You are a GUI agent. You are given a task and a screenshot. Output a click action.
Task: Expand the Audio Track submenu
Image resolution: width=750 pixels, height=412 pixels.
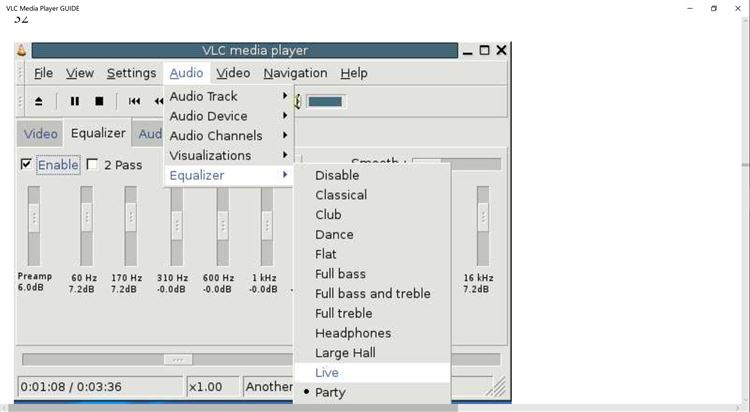point(228,96)
